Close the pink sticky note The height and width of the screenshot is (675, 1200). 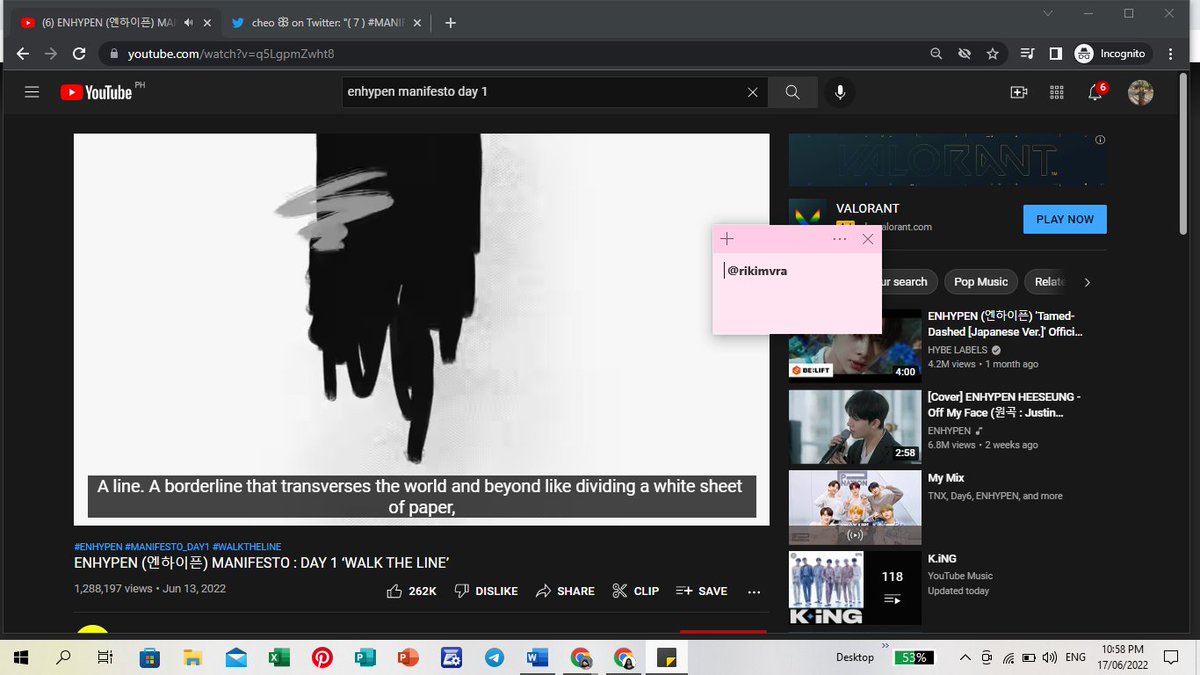(867, 239)
